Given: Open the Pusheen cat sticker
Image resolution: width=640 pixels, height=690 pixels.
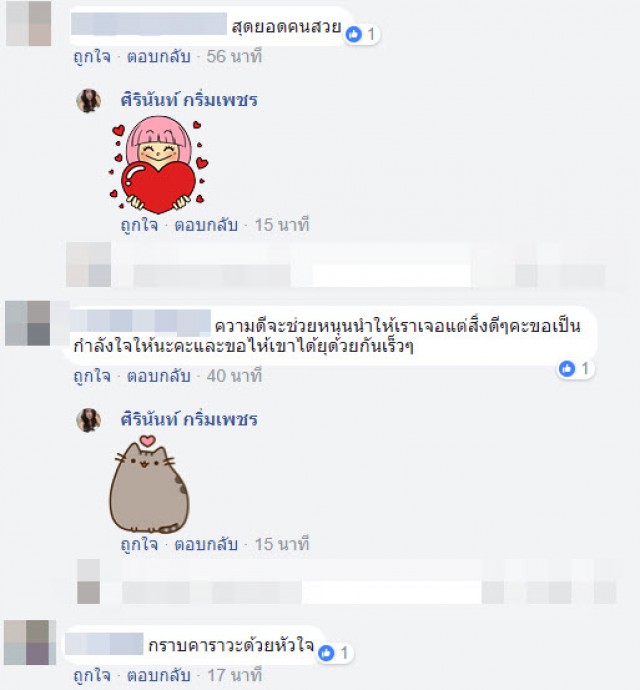Looking at the screenshot, I should pyautogui.click(x=149, y=484).
